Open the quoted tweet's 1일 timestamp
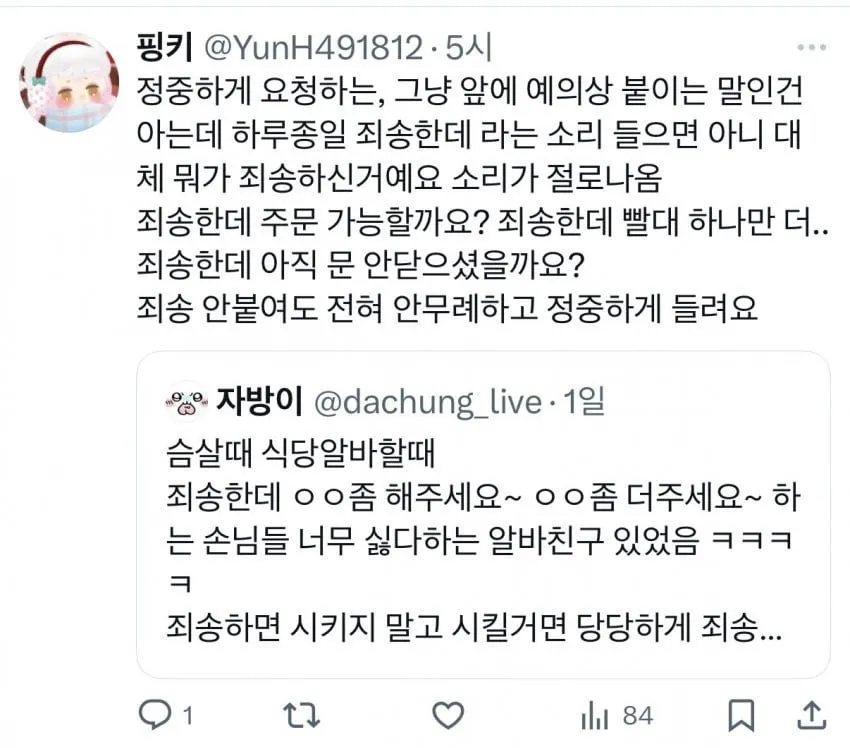This screenshot has height=748, width=850. tap(584, 402)
